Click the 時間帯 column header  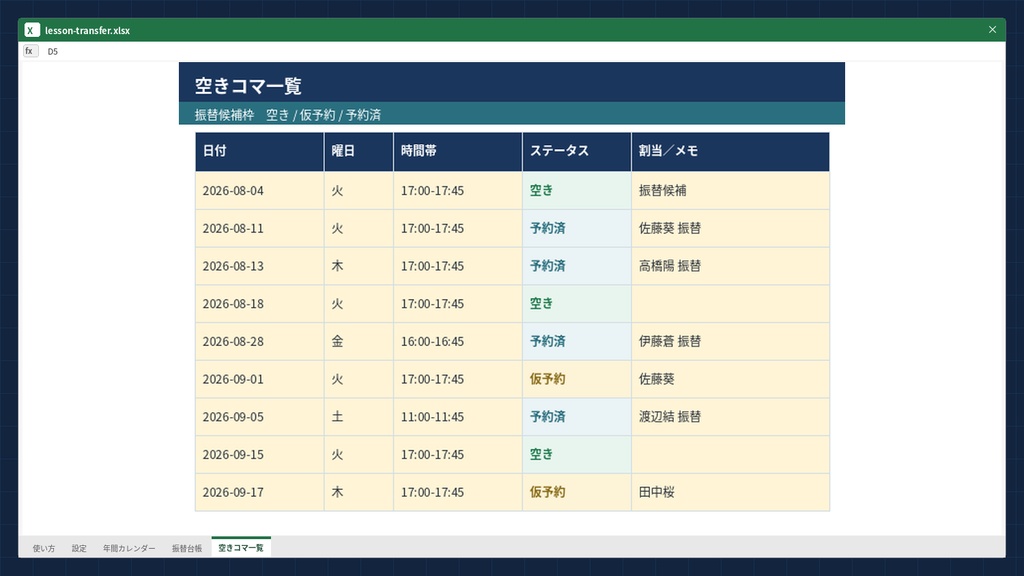coord(458,152)
